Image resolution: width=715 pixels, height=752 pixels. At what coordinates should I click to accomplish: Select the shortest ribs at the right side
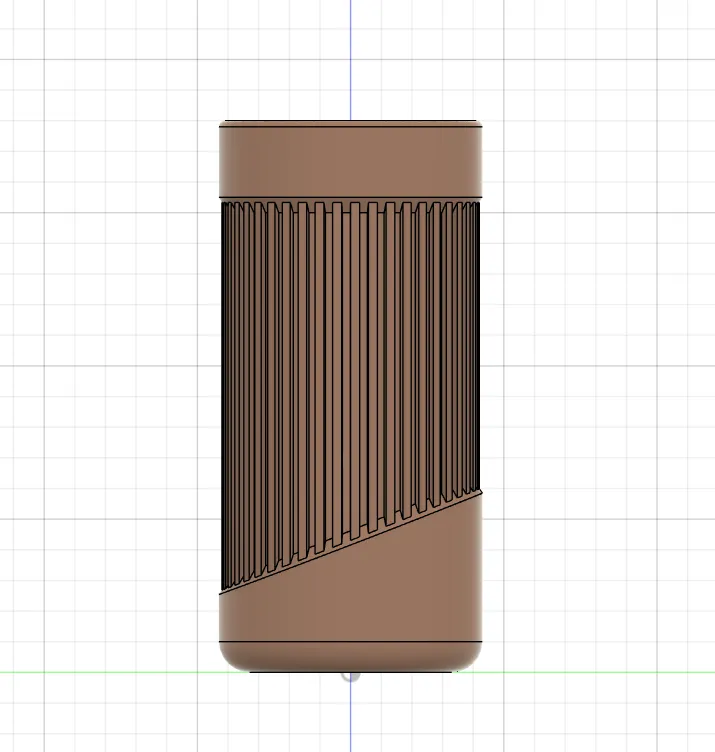click(470, 350)
